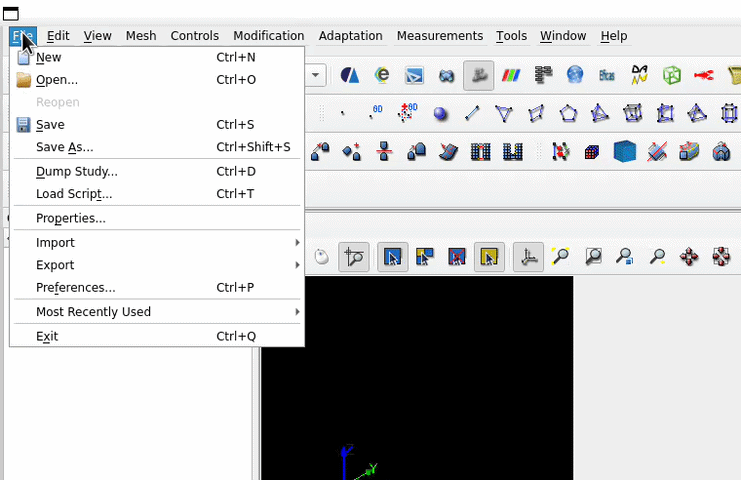Activate the Panning four-arrow tool
Viewport: 741px width, 480px height.
689,257
